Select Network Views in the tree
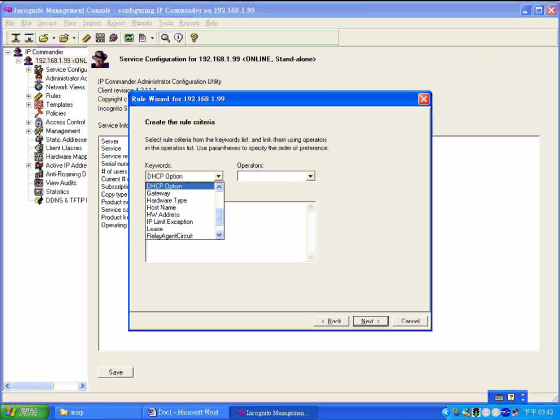 tap(65, 87)
